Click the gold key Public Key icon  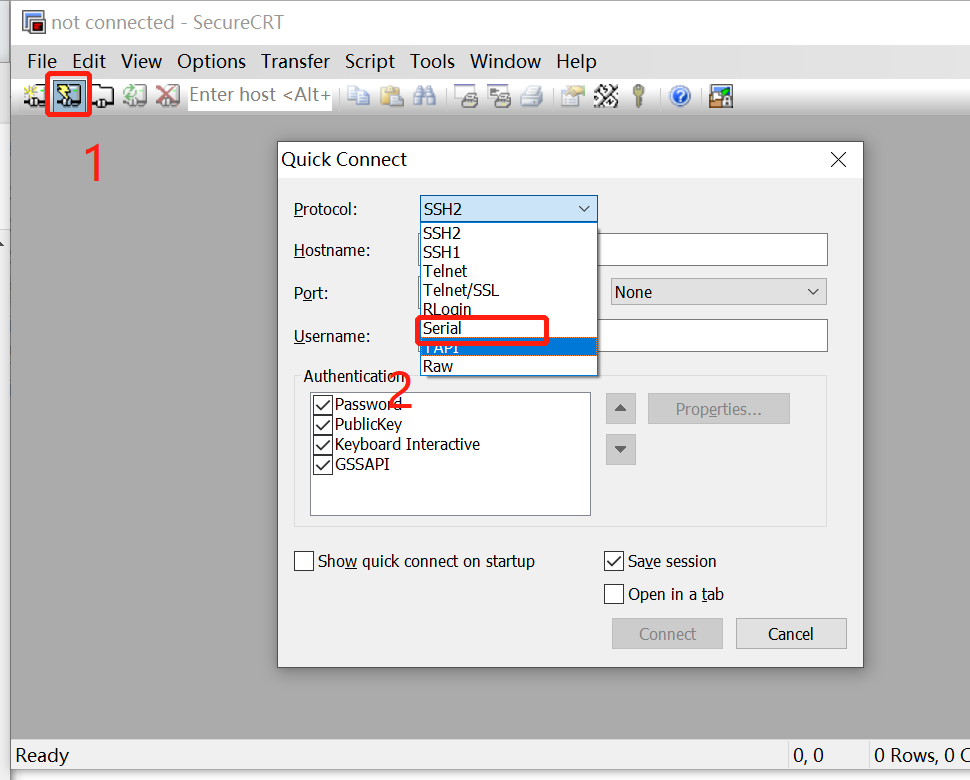[x=639, y=96]
